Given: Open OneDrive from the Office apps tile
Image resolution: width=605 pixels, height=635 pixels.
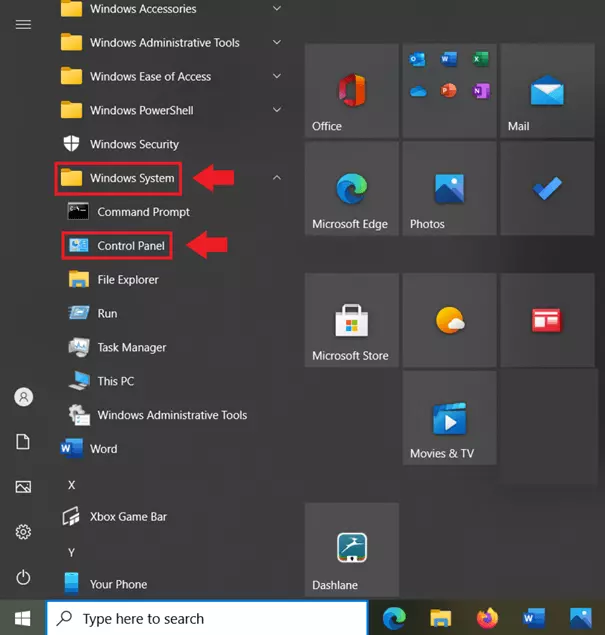Looking at the screenshot, I should (x=418, y=92).
